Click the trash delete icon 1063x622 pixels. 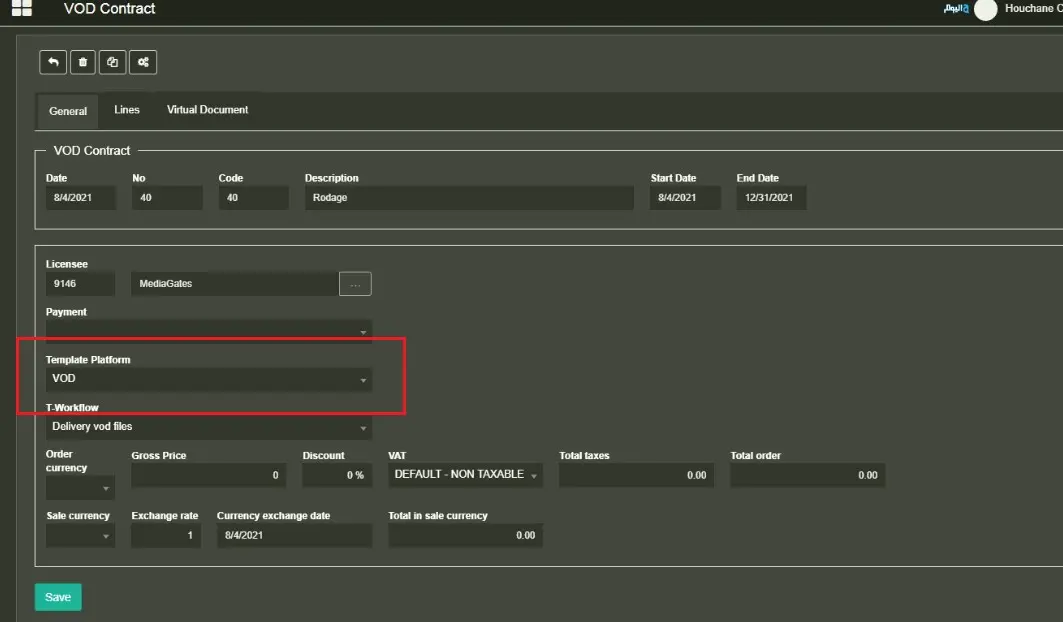(x=83, y=62)
